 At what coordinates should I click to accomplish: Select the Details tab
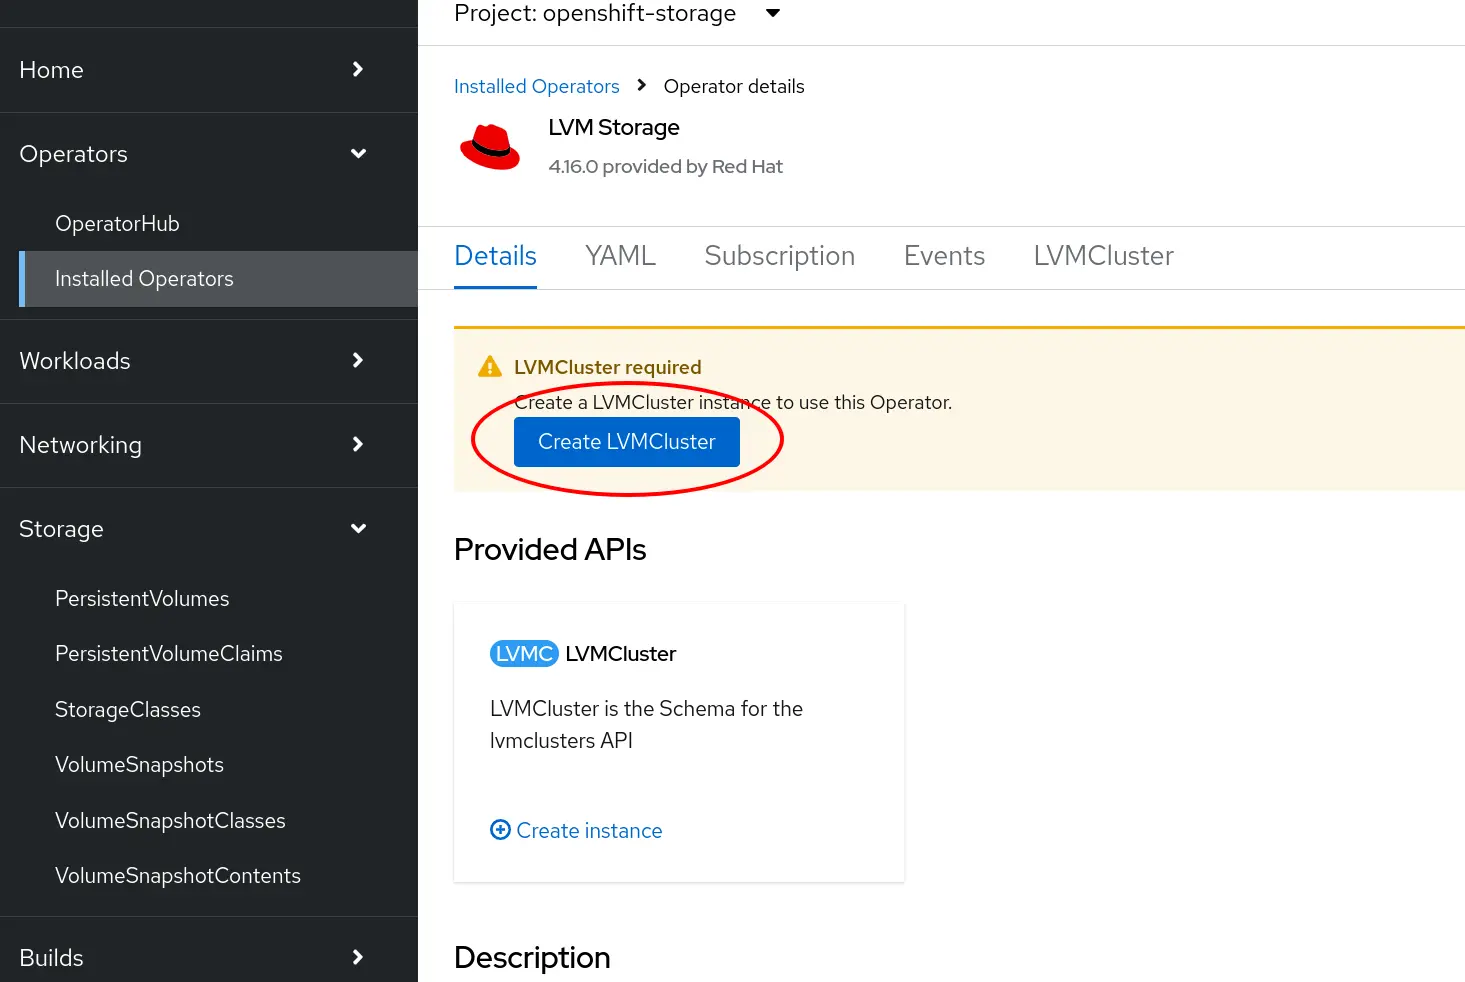point(495,257)
